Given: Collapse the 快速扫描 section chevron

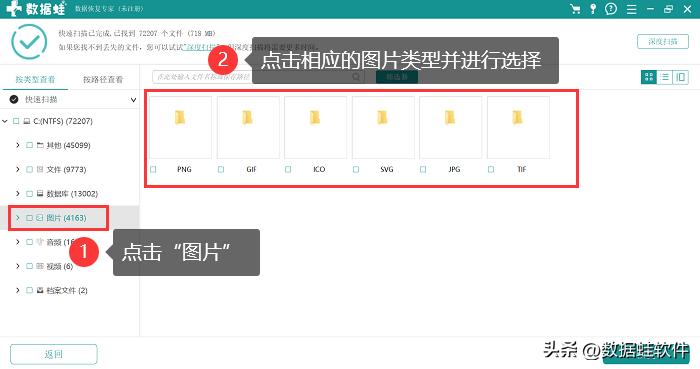Looking at the screenshot, I should 133,100.
